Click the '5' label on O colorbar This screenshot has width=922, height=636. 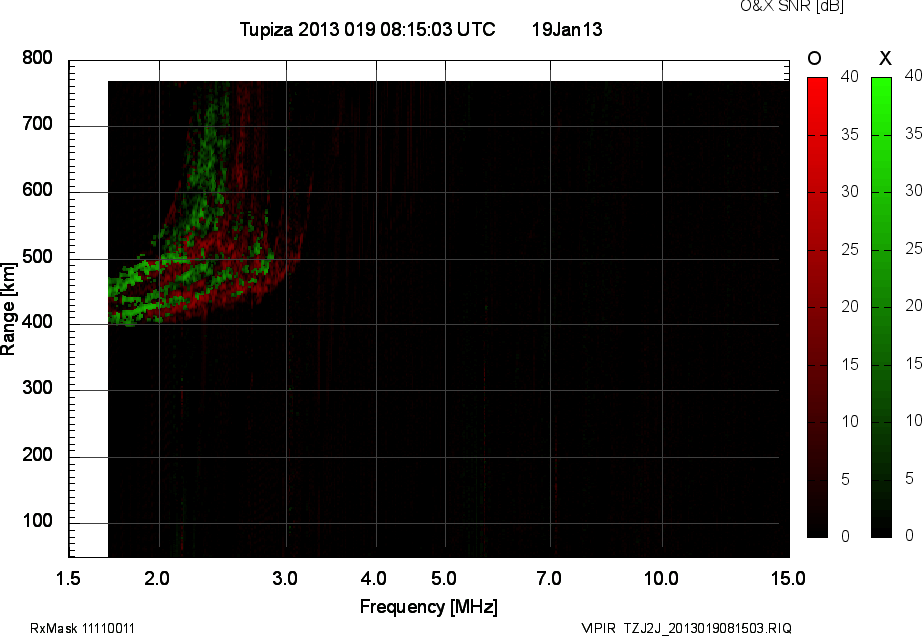pyautogui.click(x=845, y=479)
